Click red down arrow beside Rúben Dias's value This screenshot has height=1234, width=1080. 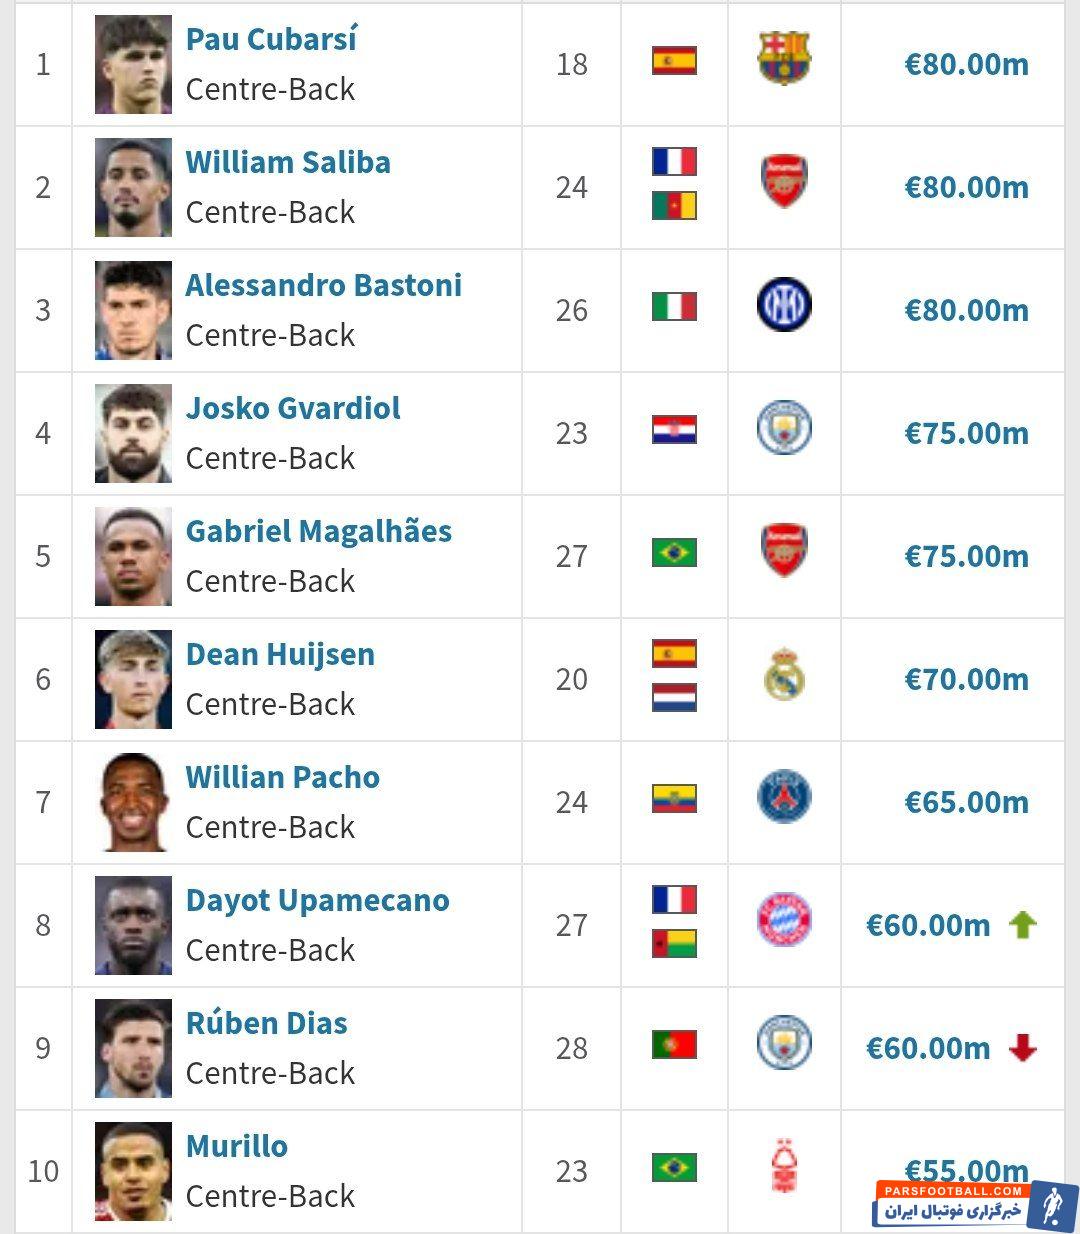[1022, 1048]
